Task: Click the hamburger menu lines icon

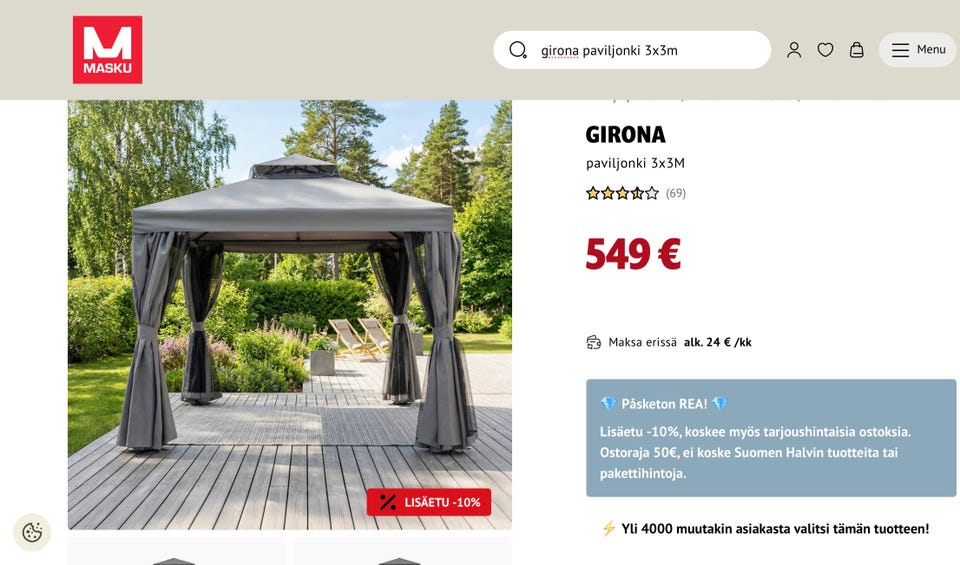Action: [900, 50]
